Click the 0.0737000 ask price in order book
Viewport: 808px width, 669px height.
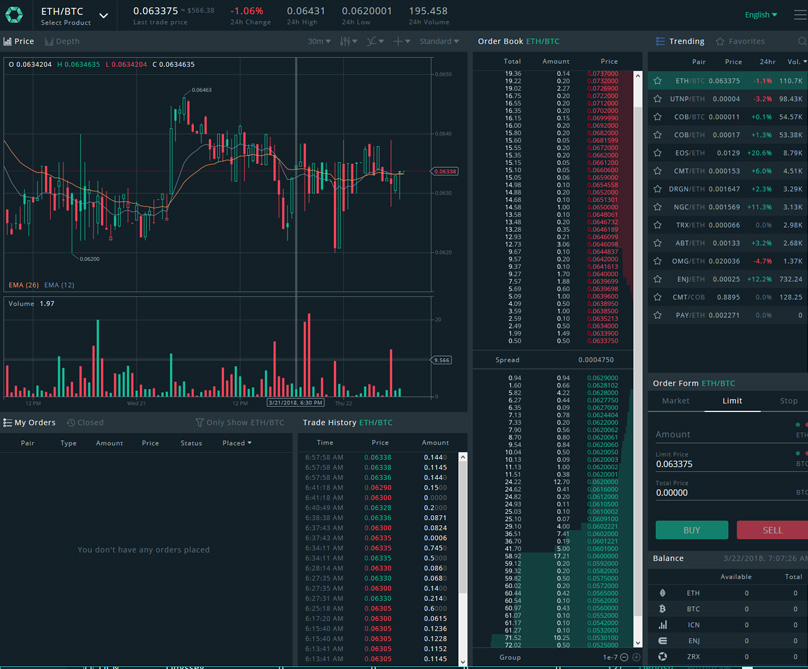tap(602, 74)
